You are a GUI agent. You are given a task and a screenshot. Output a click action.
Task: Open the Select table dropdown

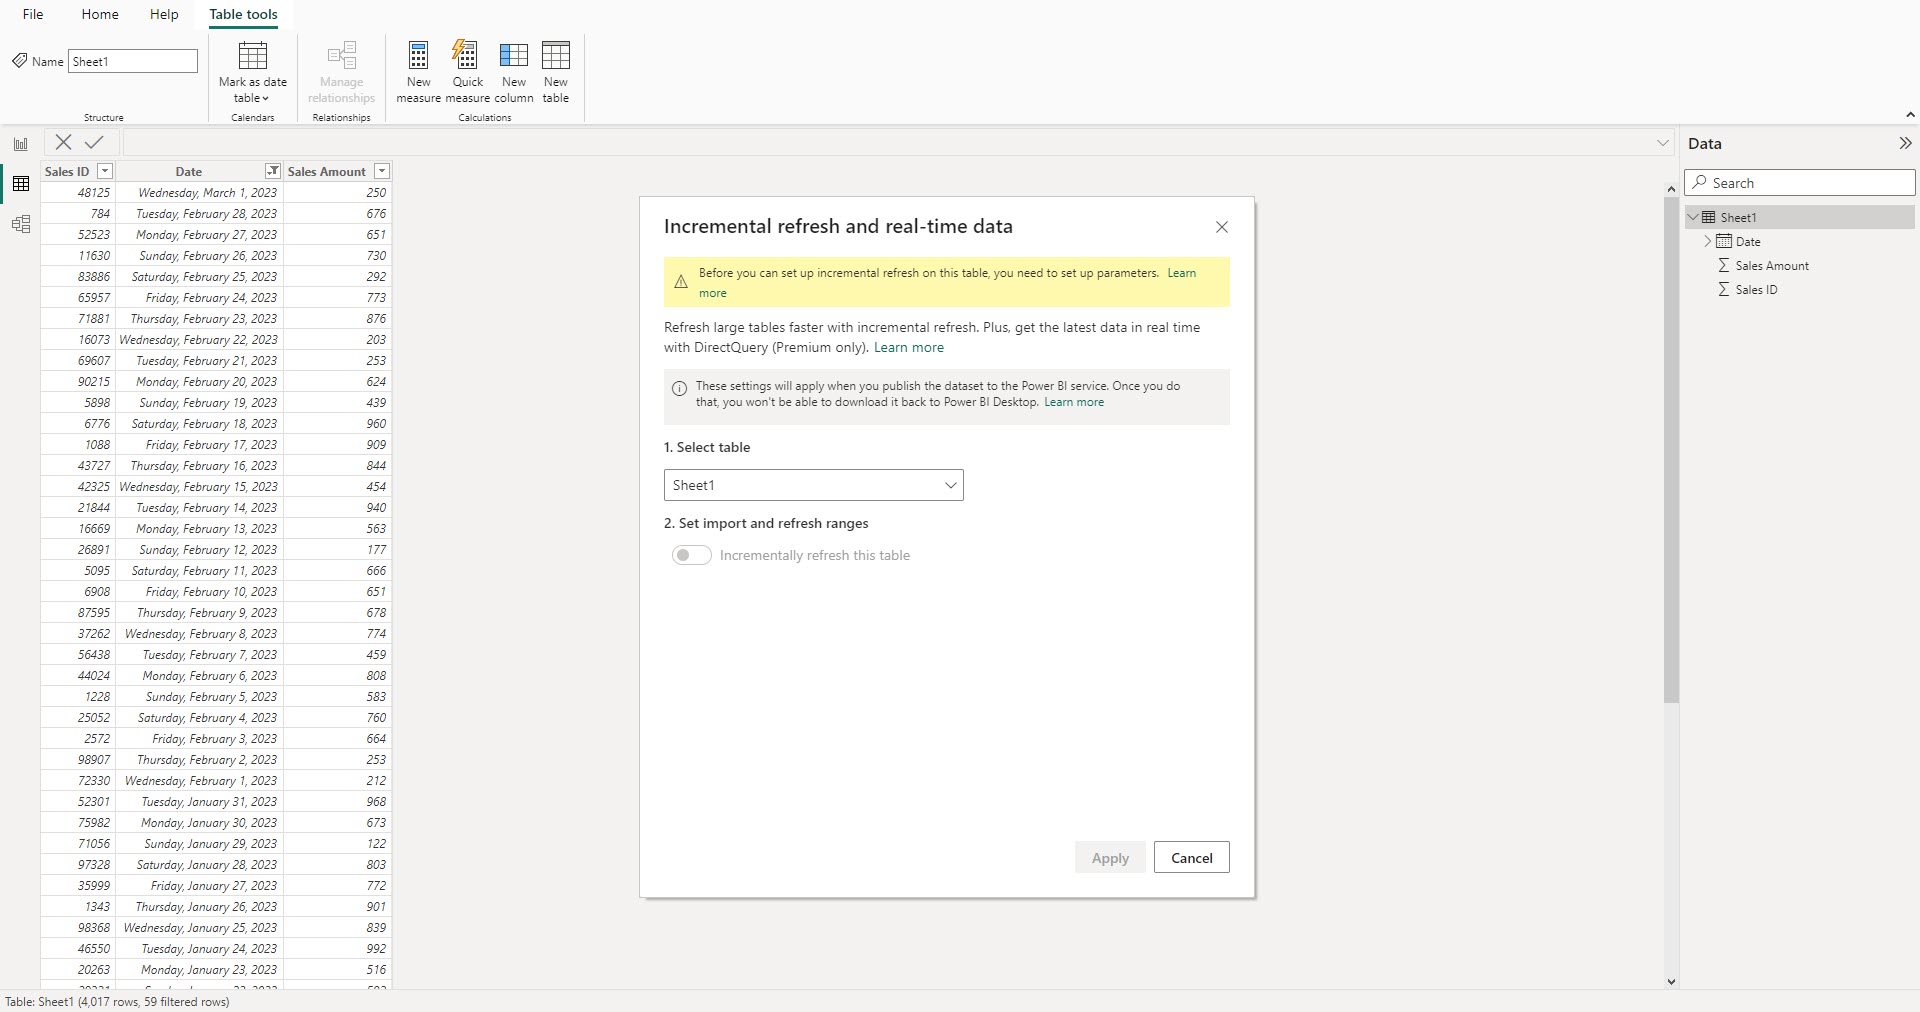click(813, 485)
